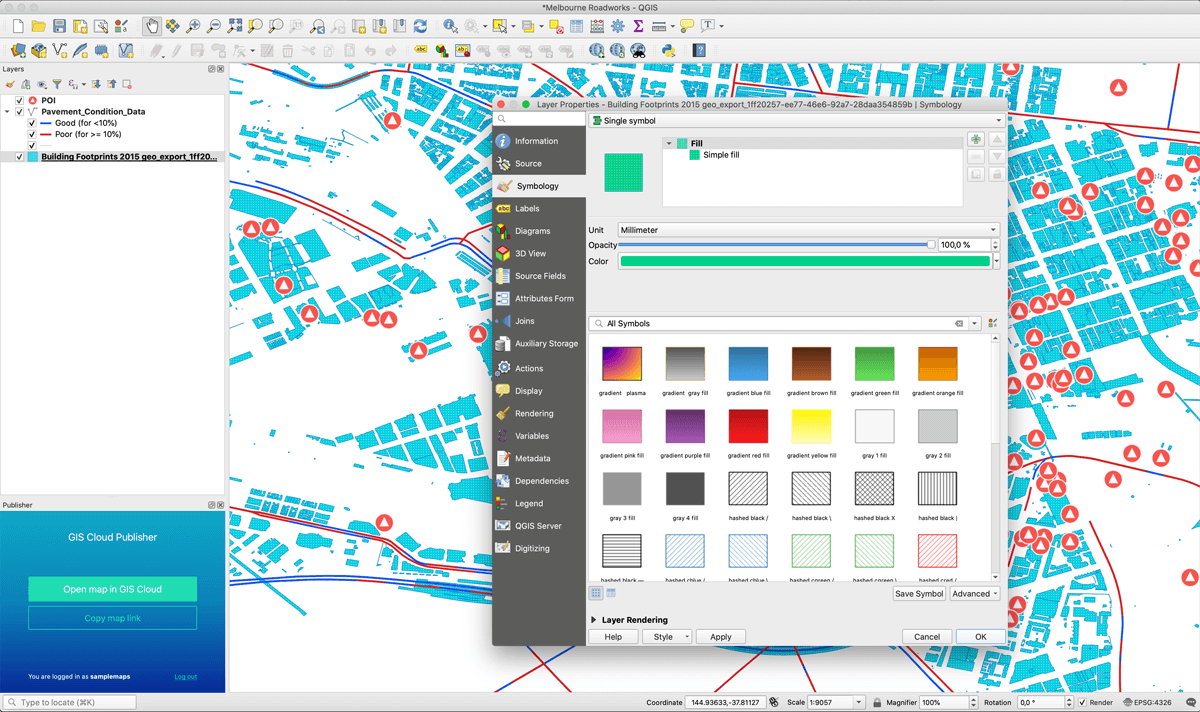Expand the Layer Rendering section
The height and width of the screenshot is (712, 1200).
coord(594,620)
